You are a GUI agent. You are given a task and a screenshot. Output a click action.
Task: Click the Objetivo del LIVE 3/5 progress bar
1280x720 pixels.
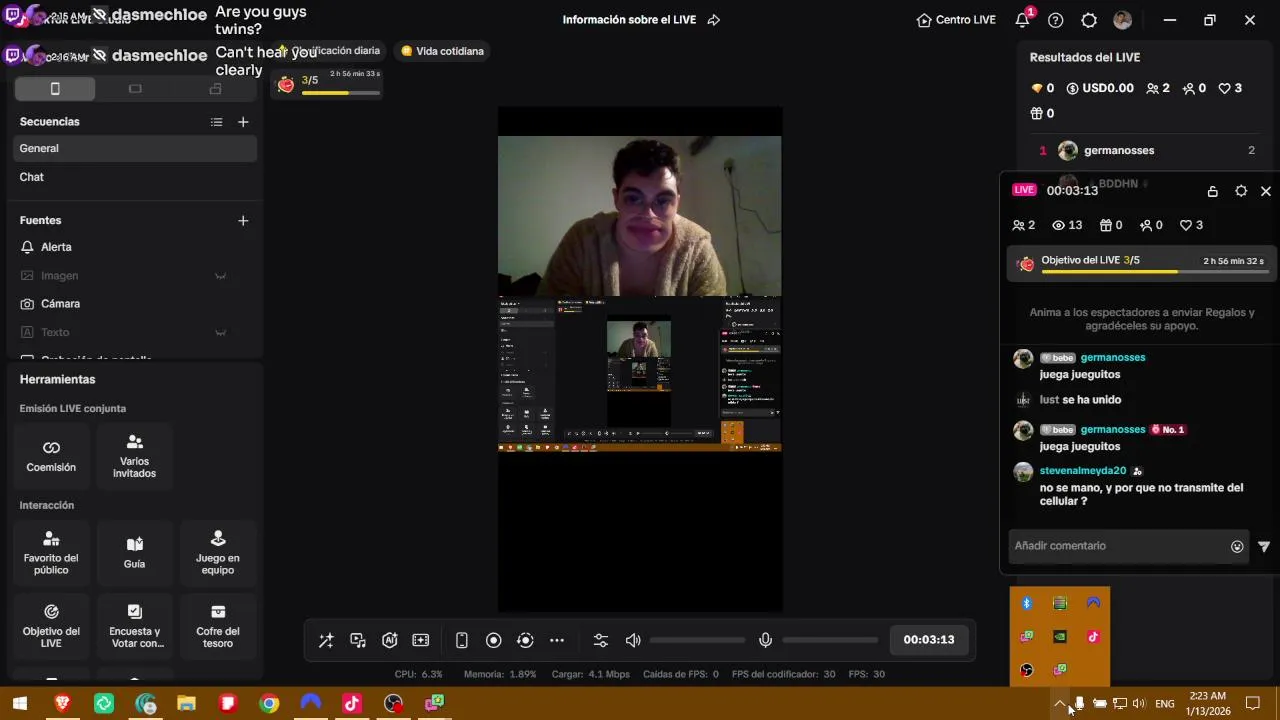pos(1141,264)
